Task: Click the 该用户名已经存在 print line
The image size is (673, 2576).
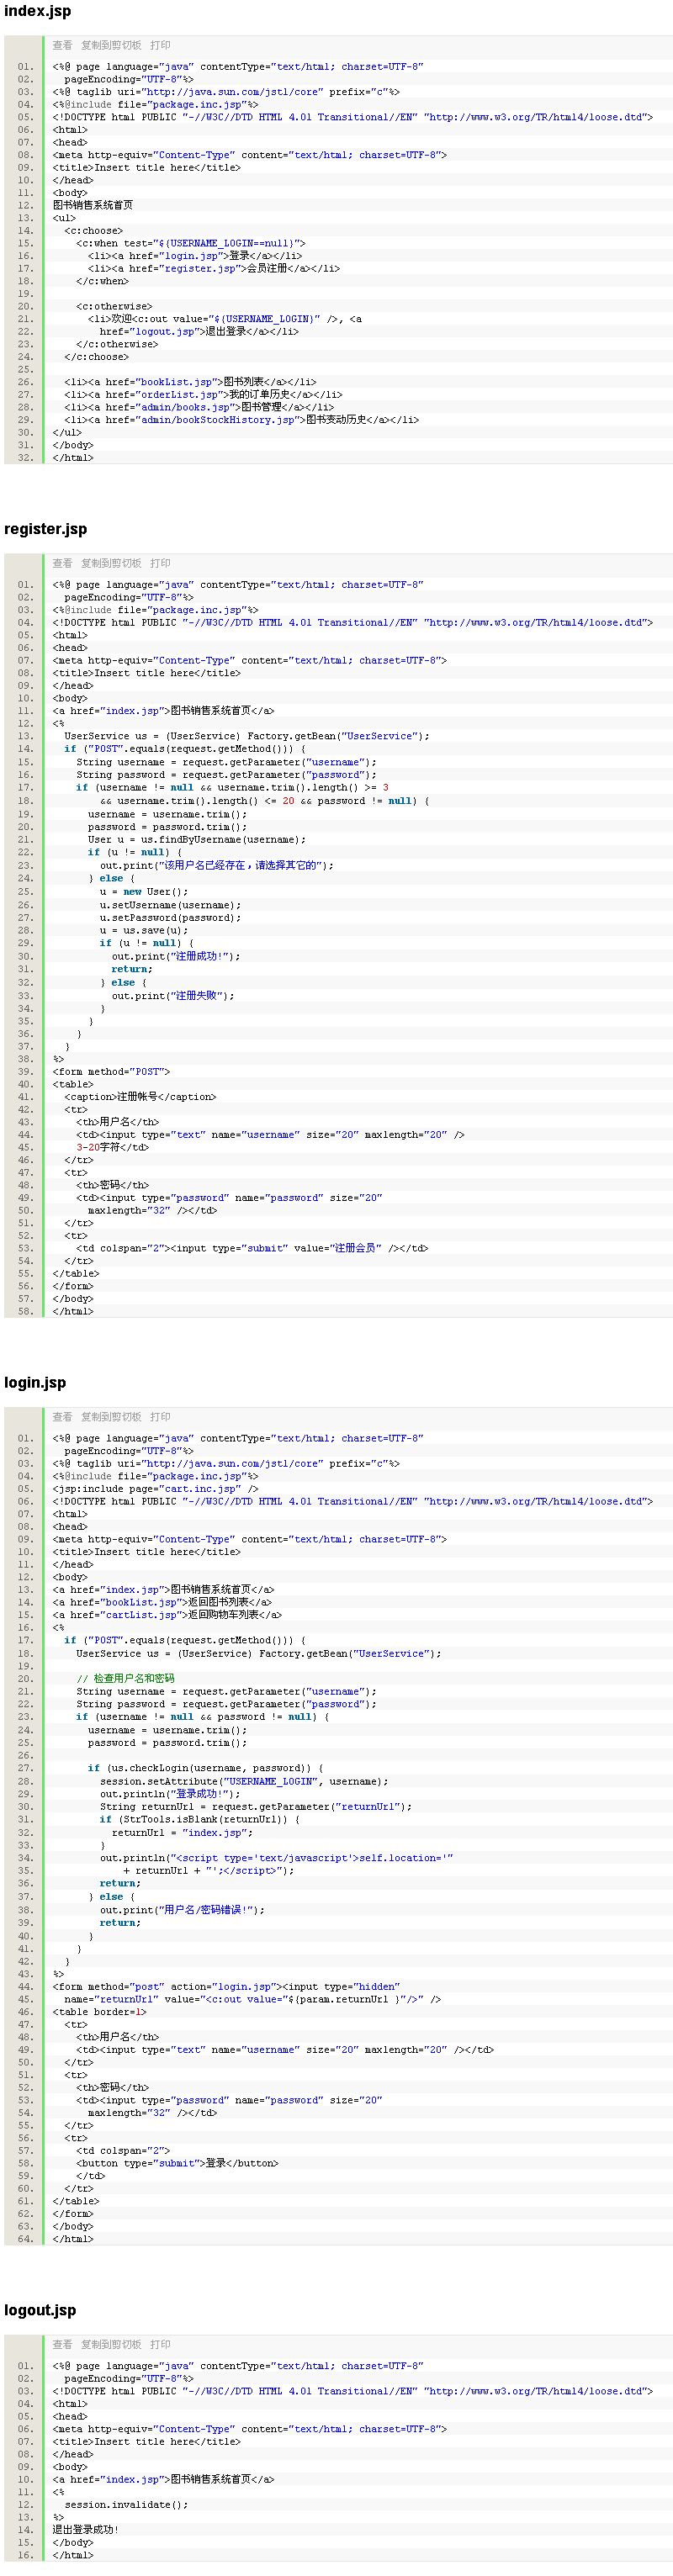Action: tap(217, 866)
